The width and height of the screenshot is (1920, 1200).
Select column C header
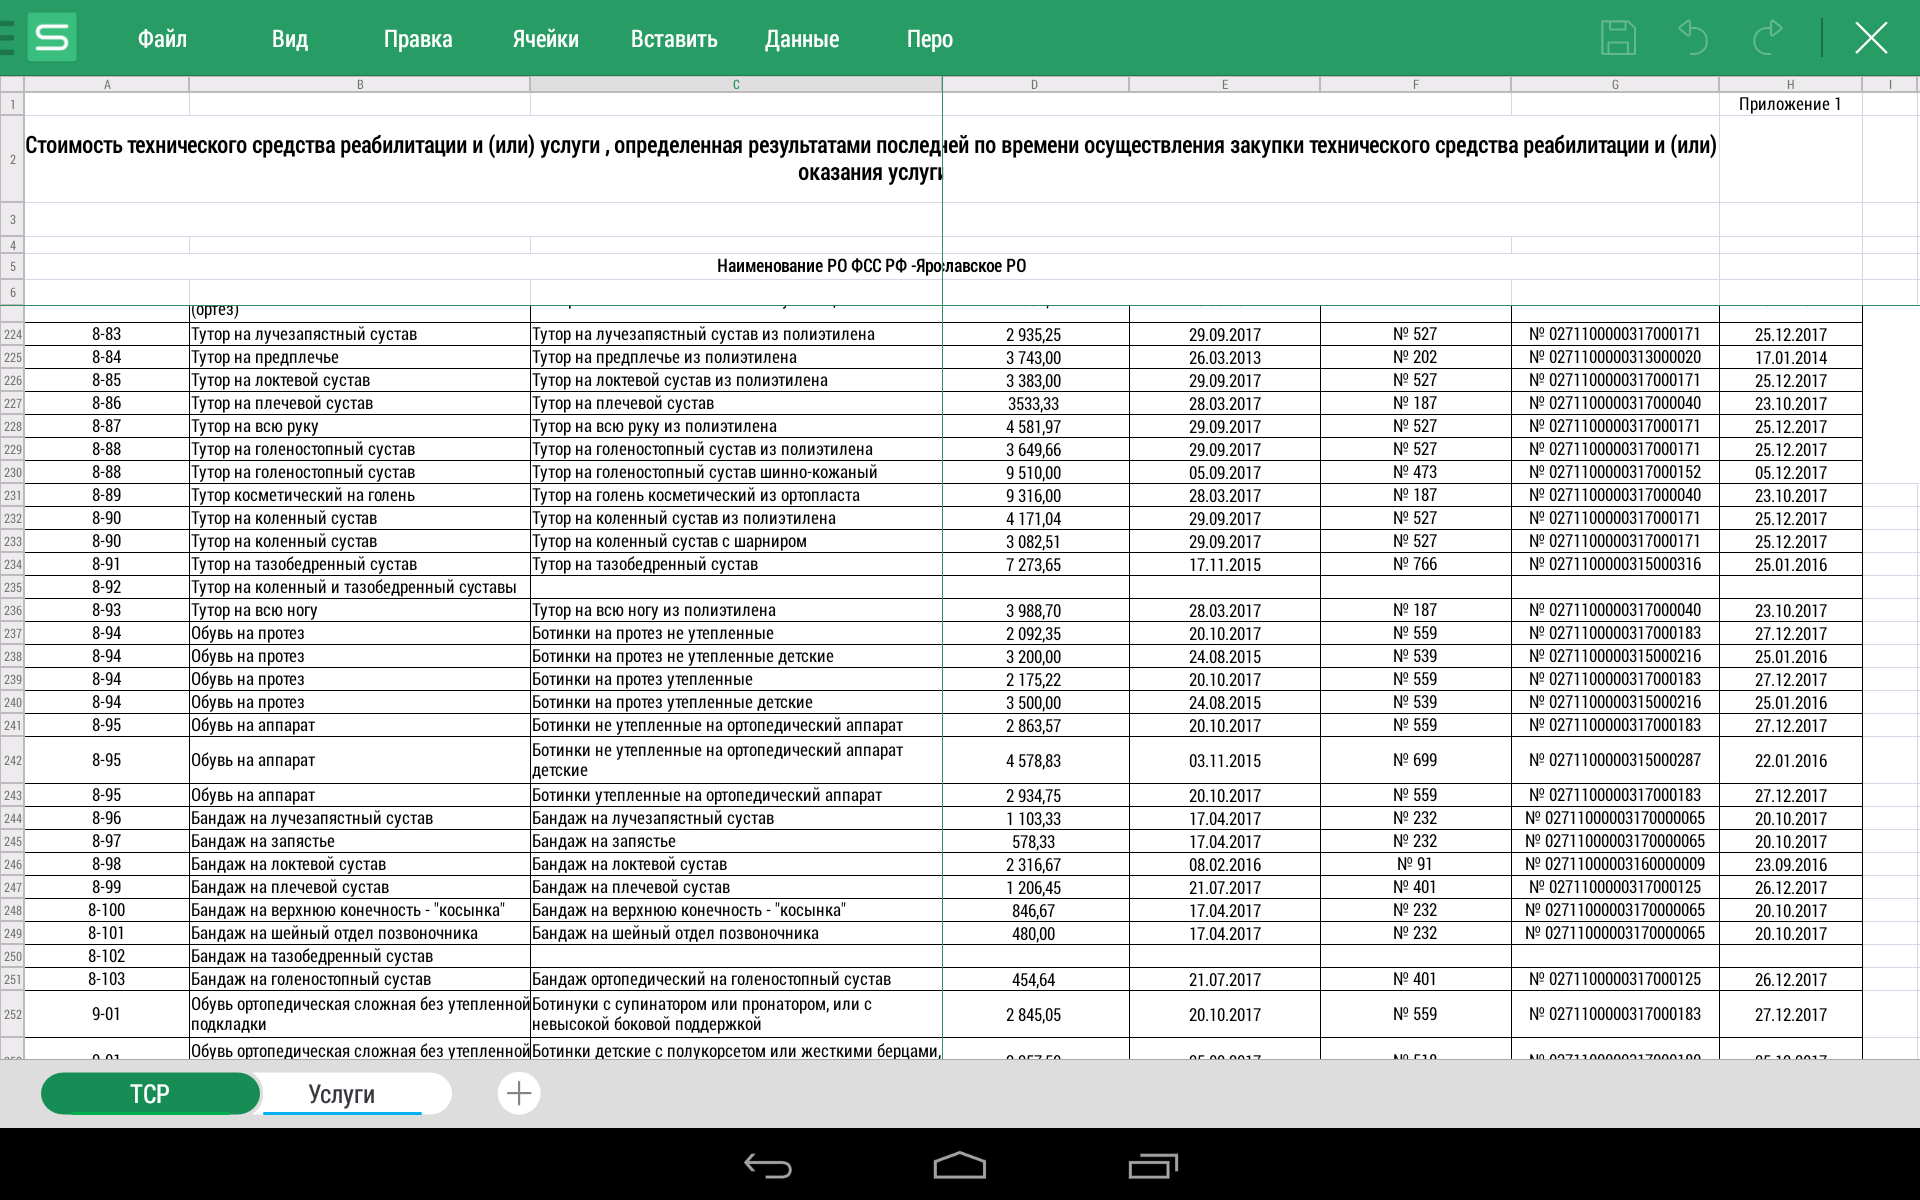click(x=736, y=85)
